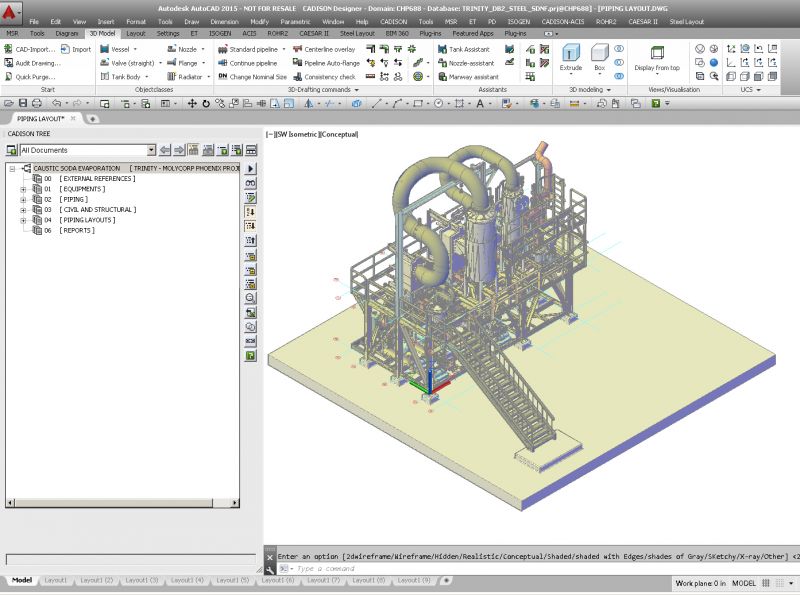This screenshot has height=595, width=800.
Task: Choose the Flange tool
Action: click(182, 63)
